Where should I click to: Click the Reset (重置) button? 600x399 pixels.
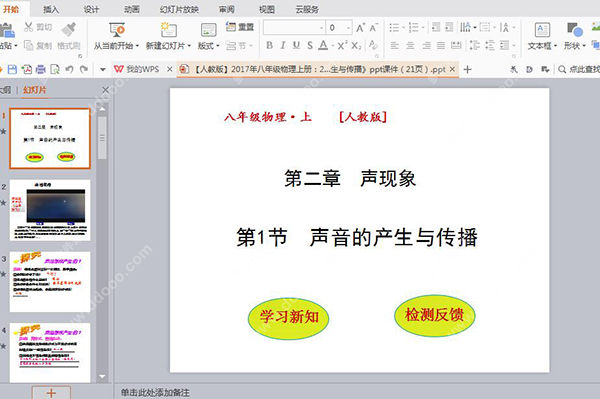240,27
